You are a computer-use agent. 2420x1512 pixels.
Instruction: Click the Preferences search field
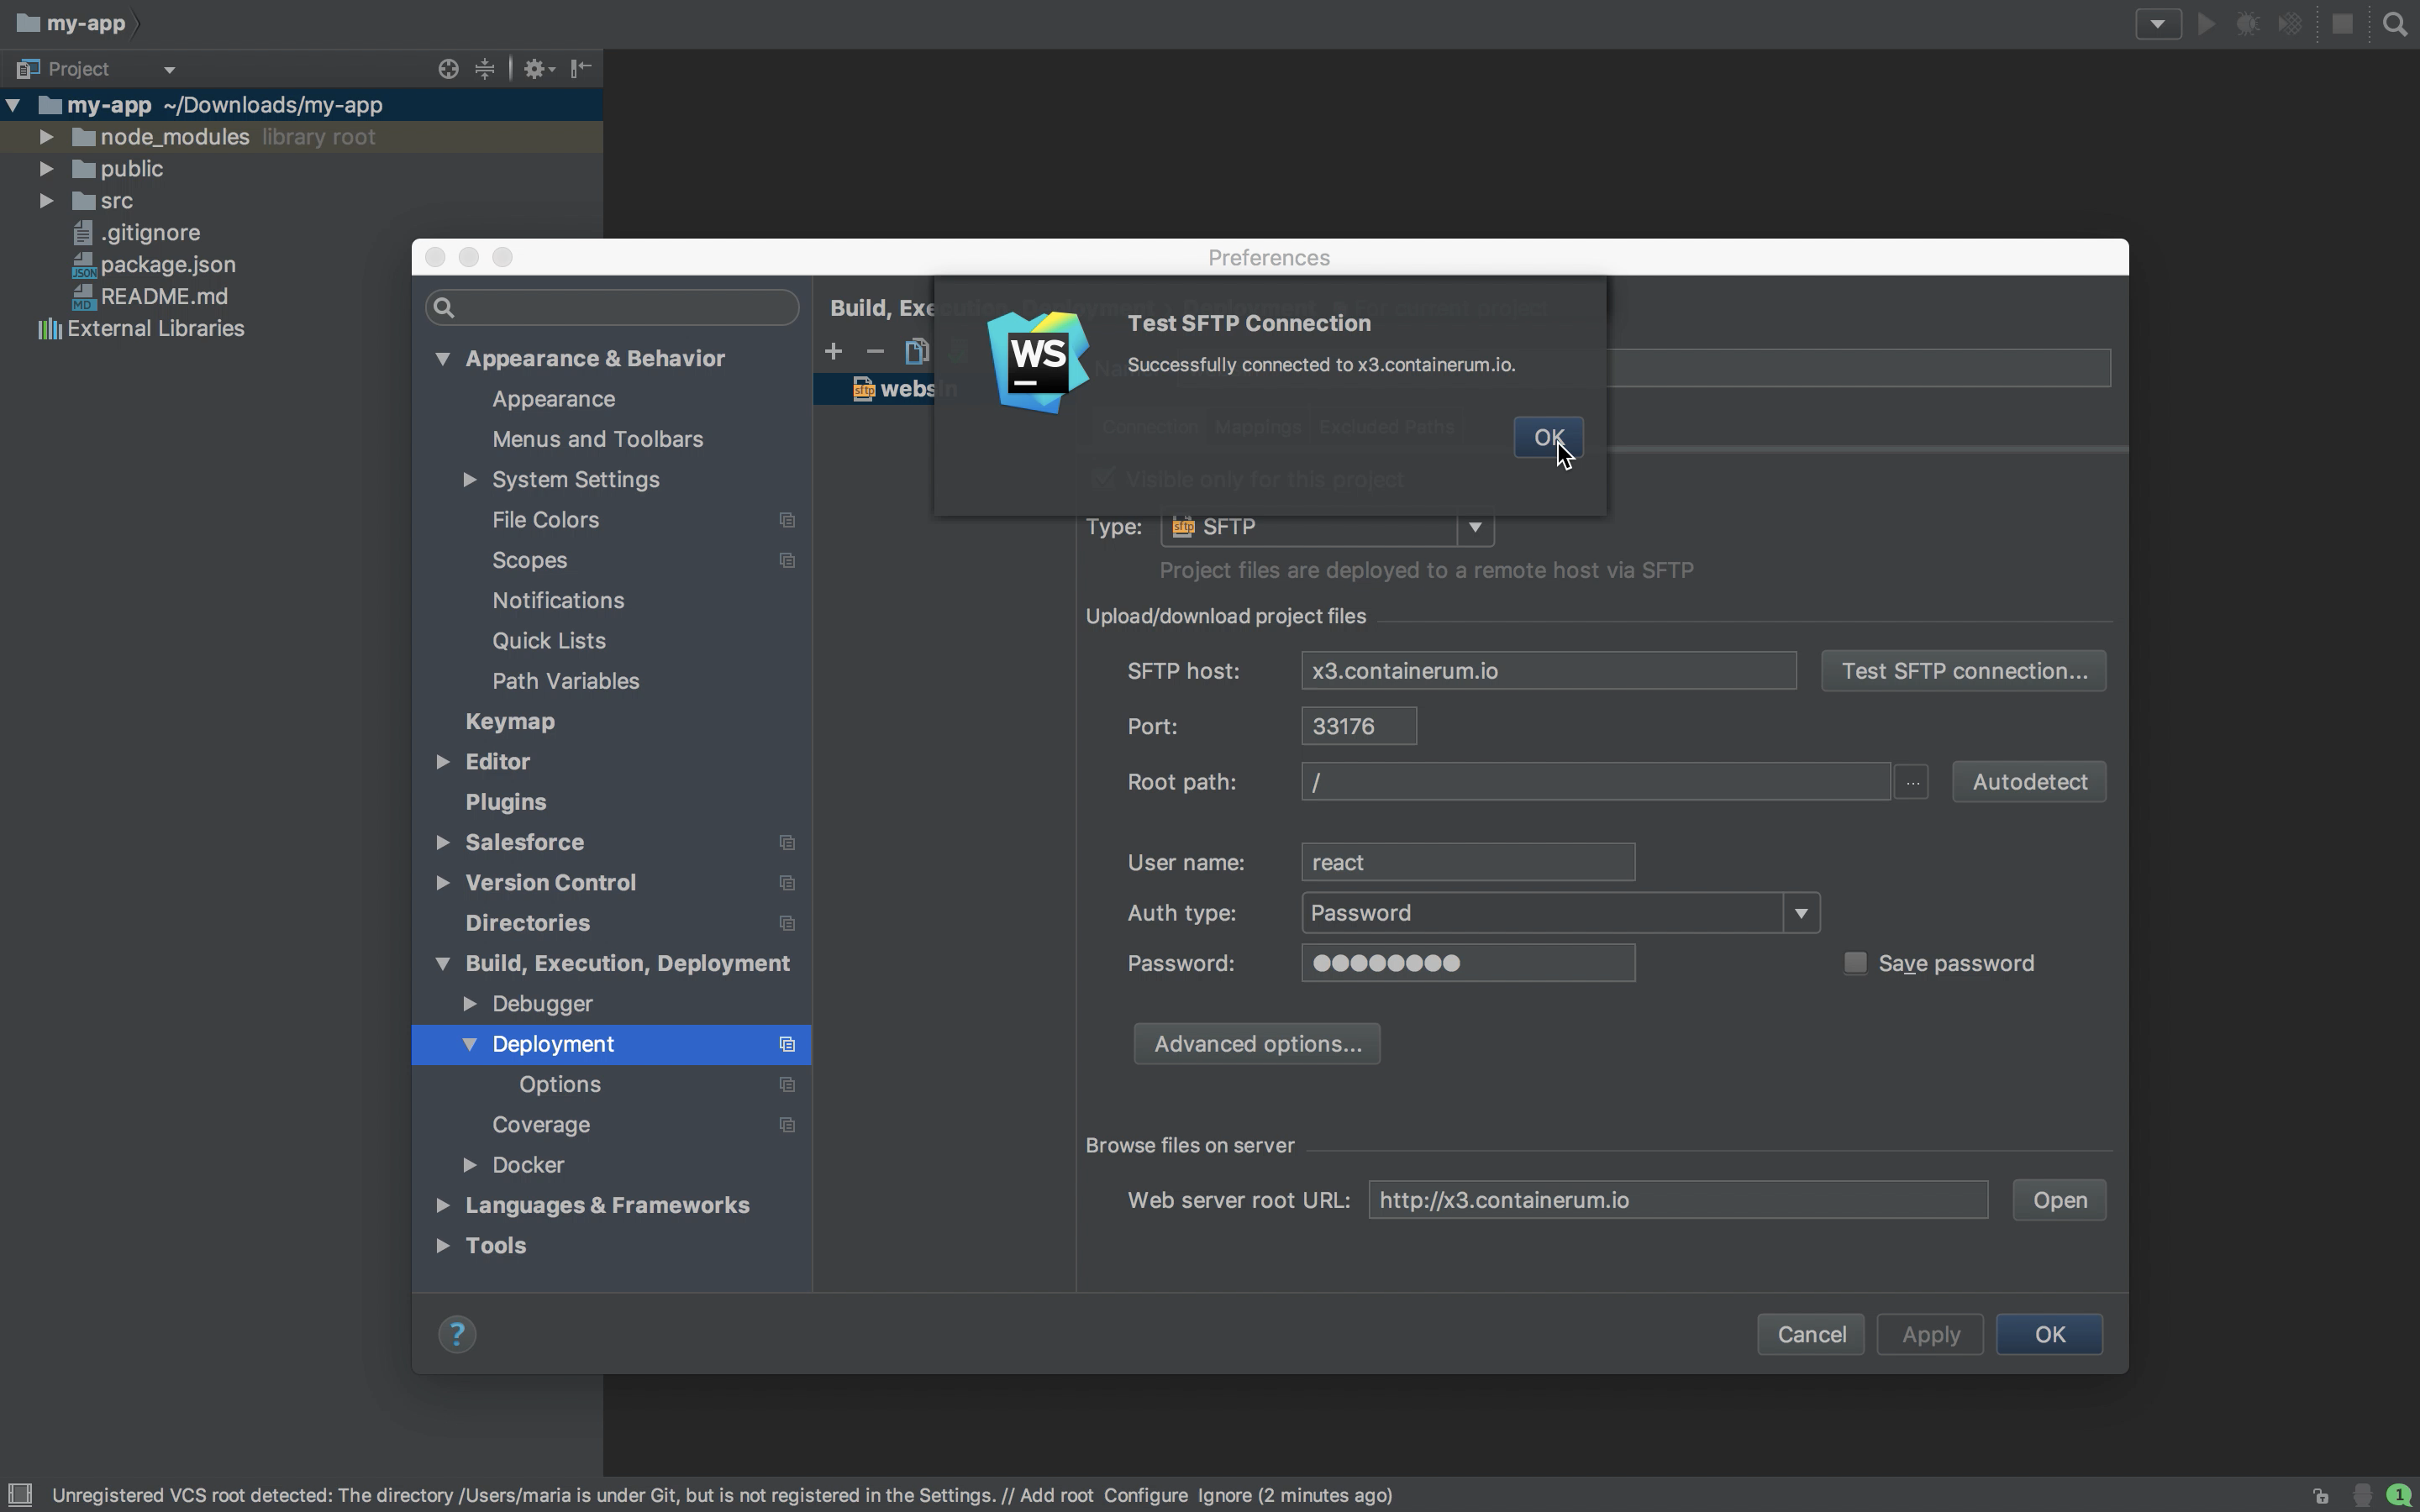pos(612,307)
